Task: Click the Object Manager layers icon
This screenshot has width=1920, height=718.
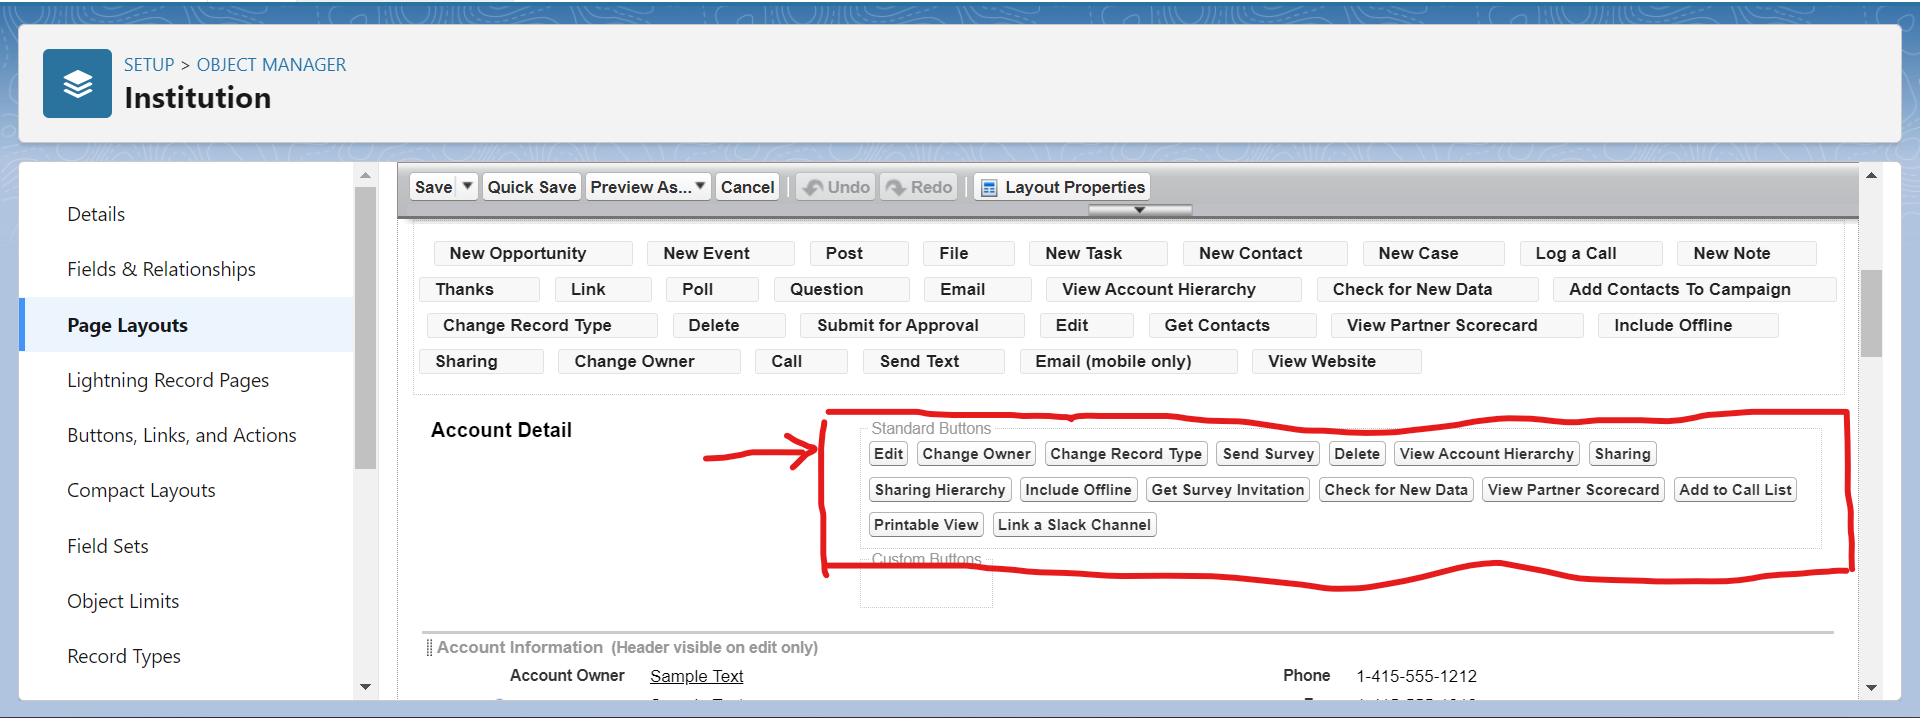Action: click(x=77, y=84)
